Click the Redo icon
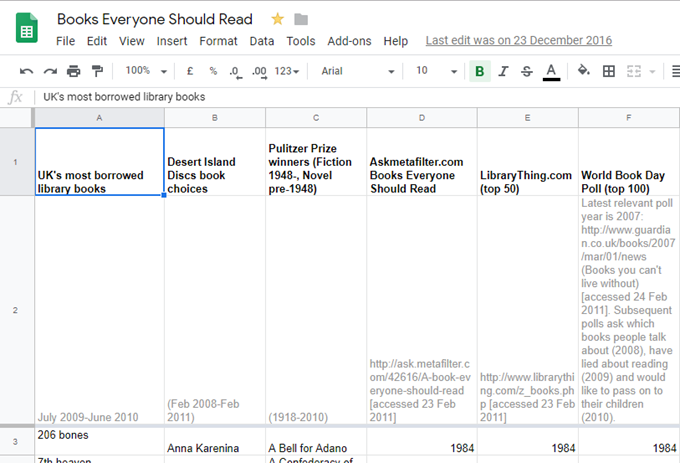Viewport: 680px width, 463px height. [x=49, y=71]
